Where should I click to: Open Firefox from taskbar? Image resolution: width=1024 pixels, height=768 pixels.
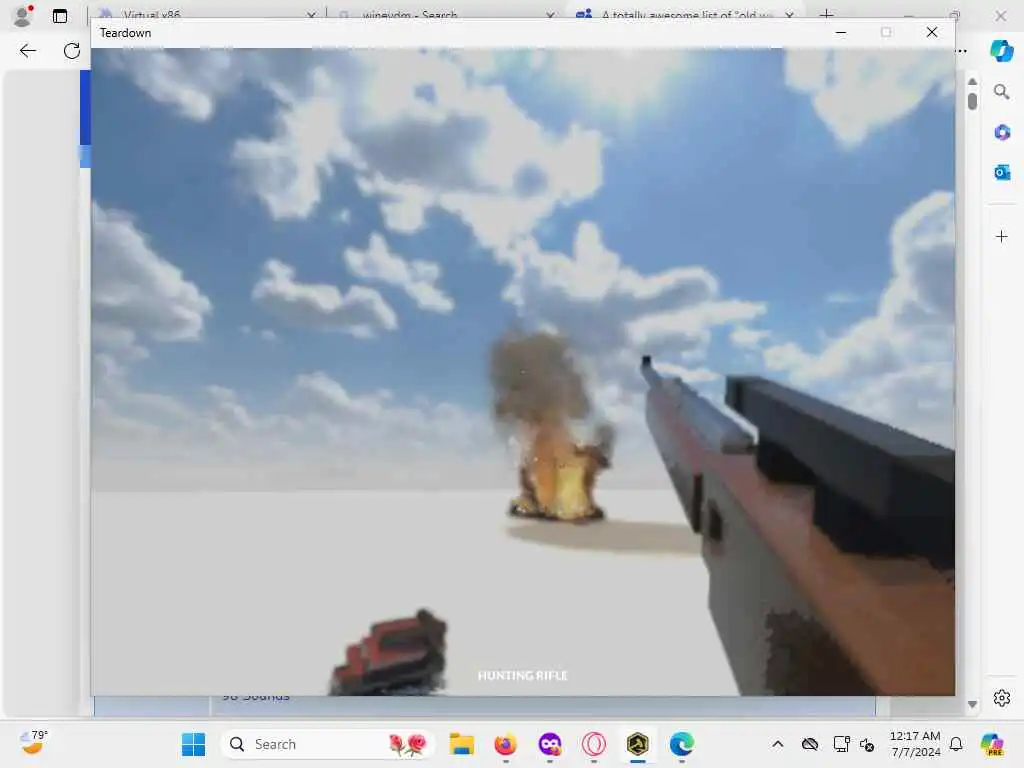[x=505, y=744]
